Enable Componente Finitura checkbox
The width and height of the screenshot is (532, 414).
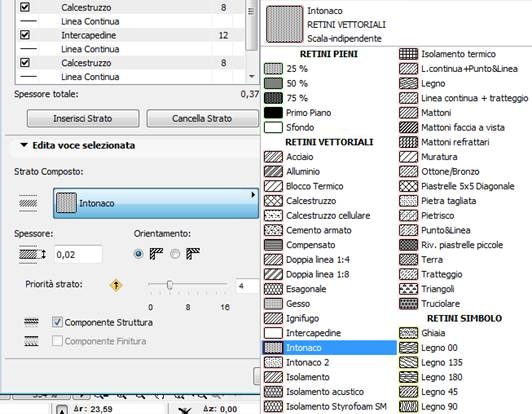[57, 341]
